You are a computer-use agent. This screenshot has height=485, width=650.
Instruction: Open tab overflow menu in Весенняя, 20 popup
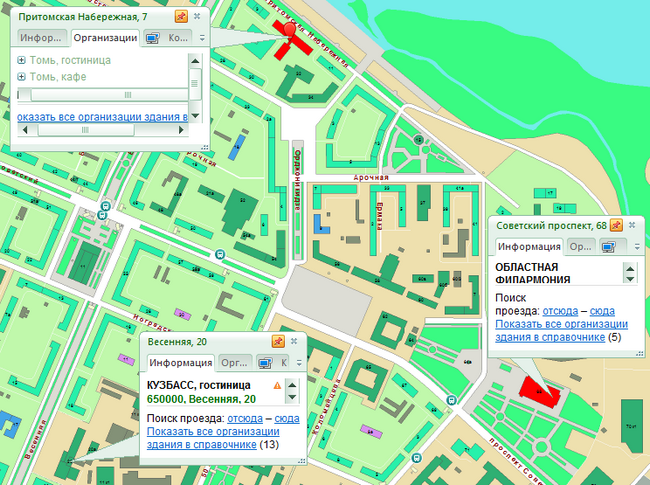[297, 363]
